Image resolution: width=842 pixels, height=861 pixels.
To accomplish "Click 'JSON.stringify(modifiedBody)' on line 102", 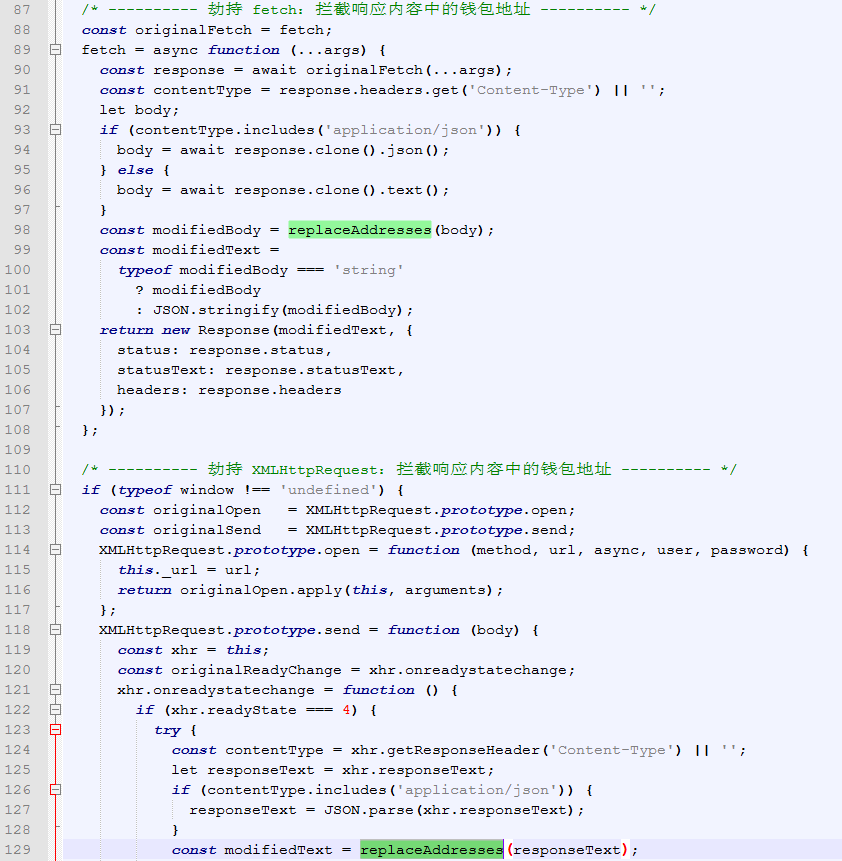I will coord(279,310).
